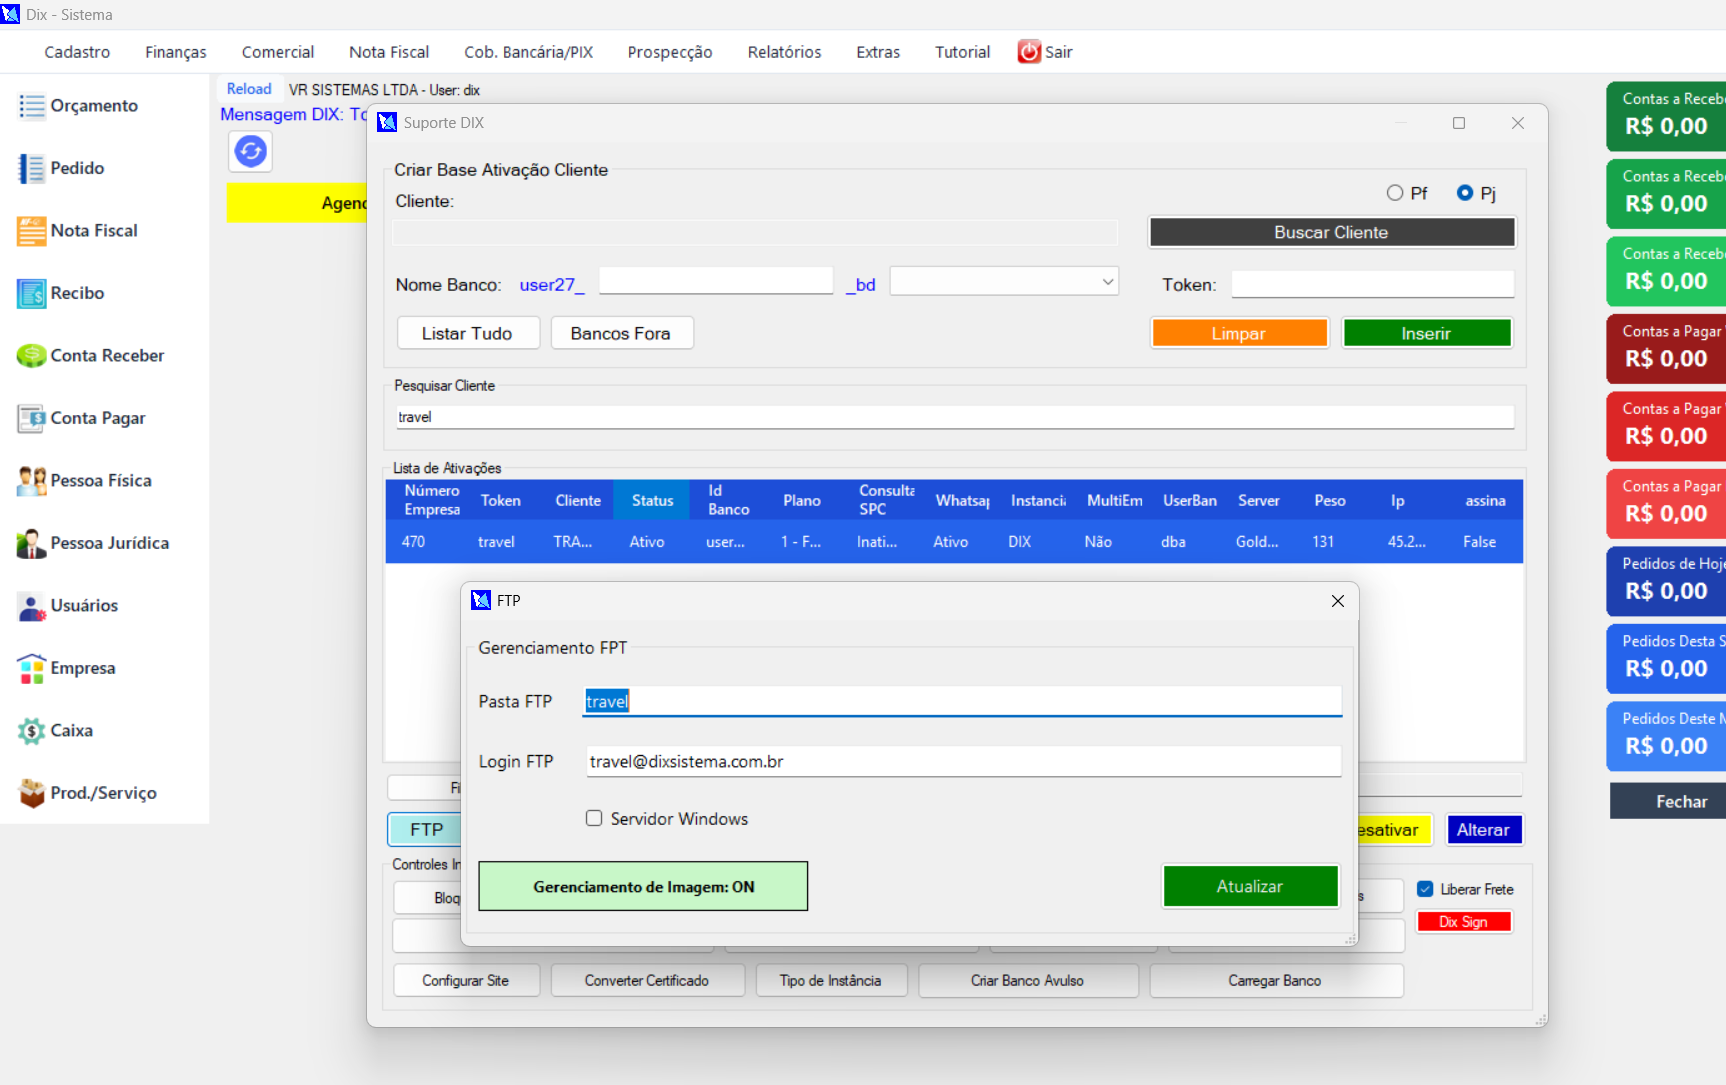Close the FTP dialog
This screenshot has height=1085, width=1726.
coord(1338,601)
